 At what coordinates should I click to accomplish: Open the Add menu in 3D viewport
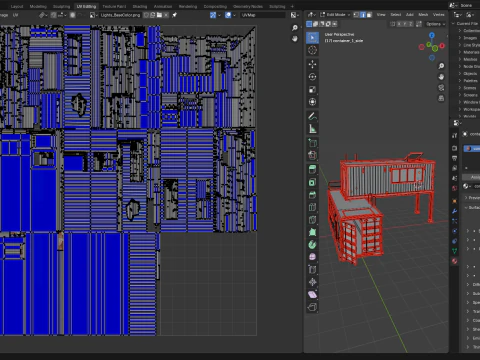click(410, 15)
